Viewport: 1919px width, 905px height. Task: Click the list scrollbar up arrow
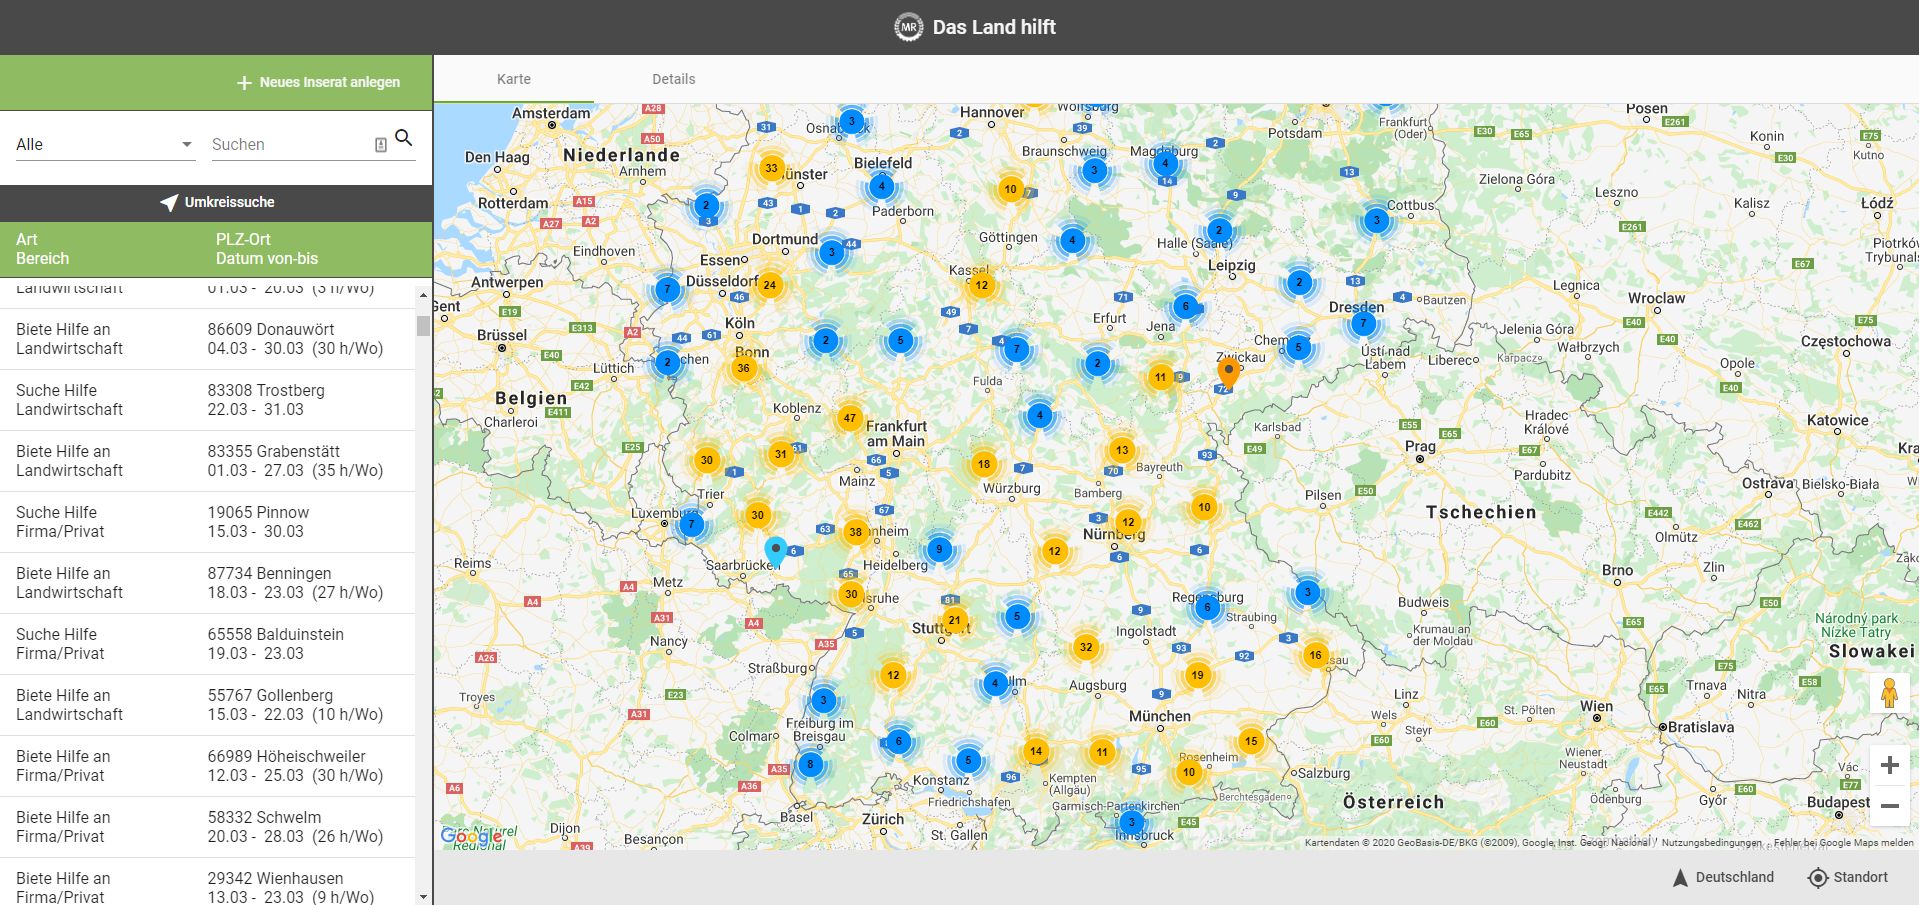click(423, 296)
